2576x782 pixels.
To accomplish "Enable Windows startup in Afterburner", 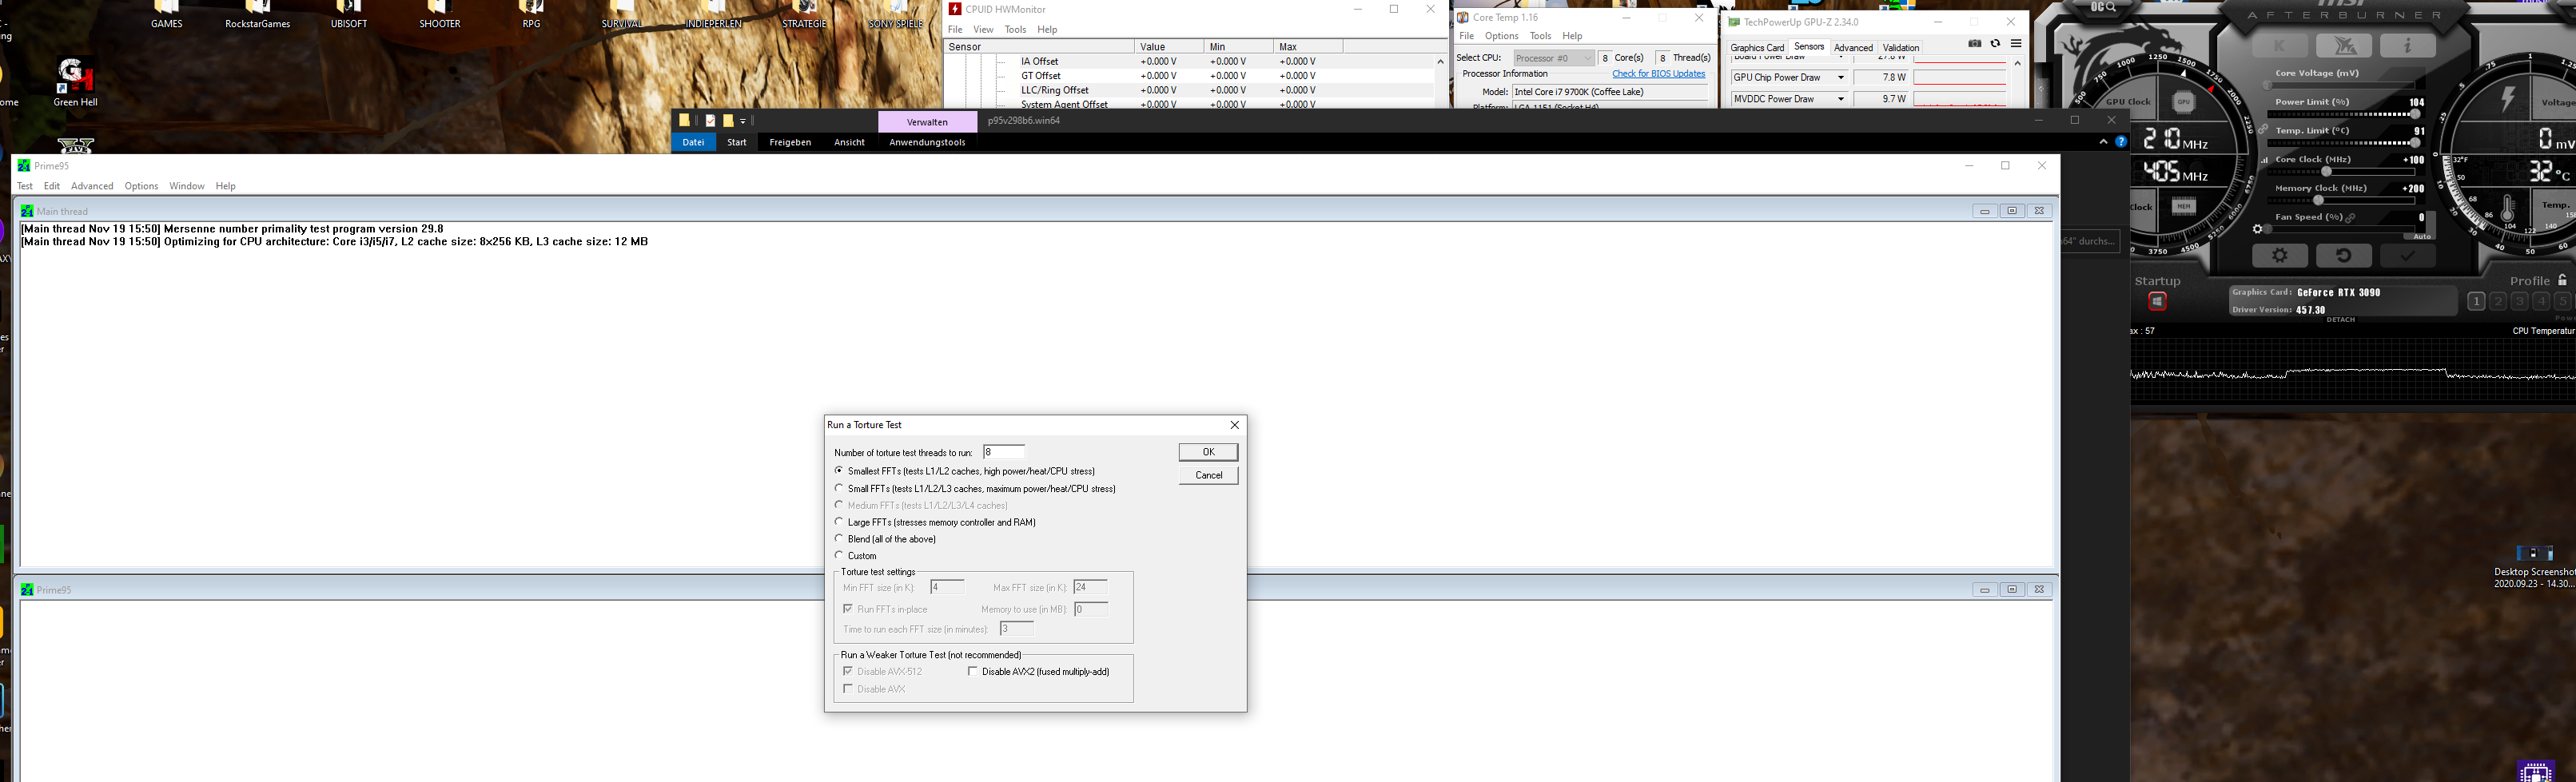I will point(2156,300).
